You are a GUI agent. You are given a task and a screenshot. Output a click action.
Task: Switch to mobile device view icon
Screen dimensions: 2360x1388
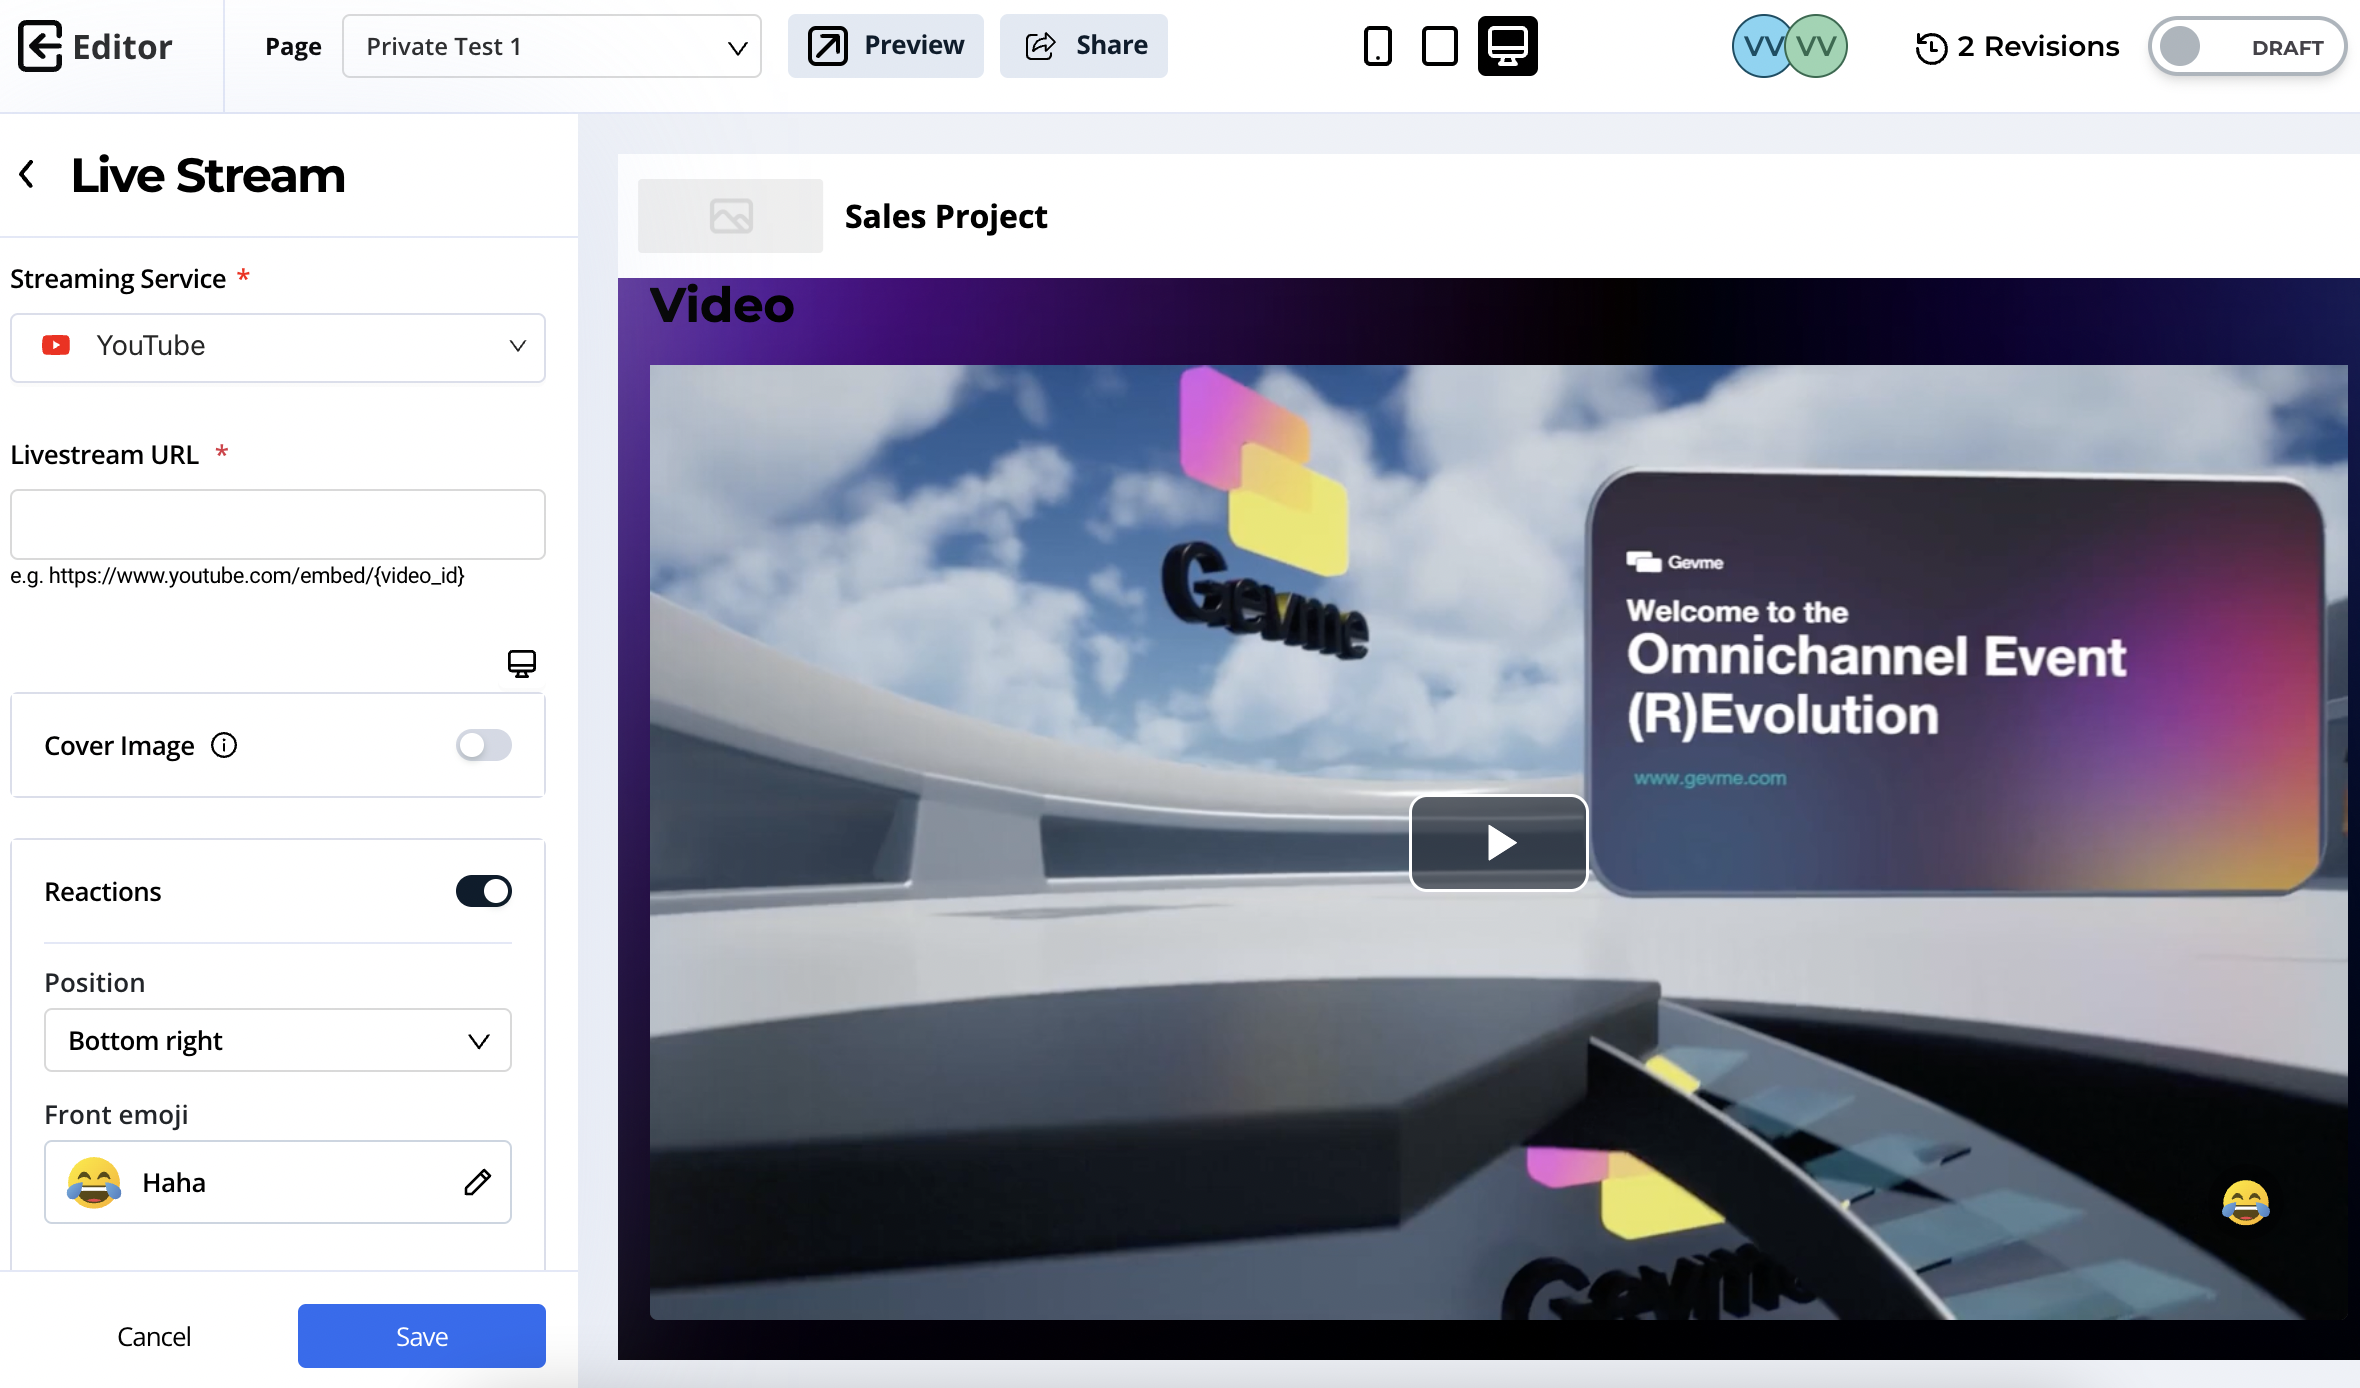1377,46
